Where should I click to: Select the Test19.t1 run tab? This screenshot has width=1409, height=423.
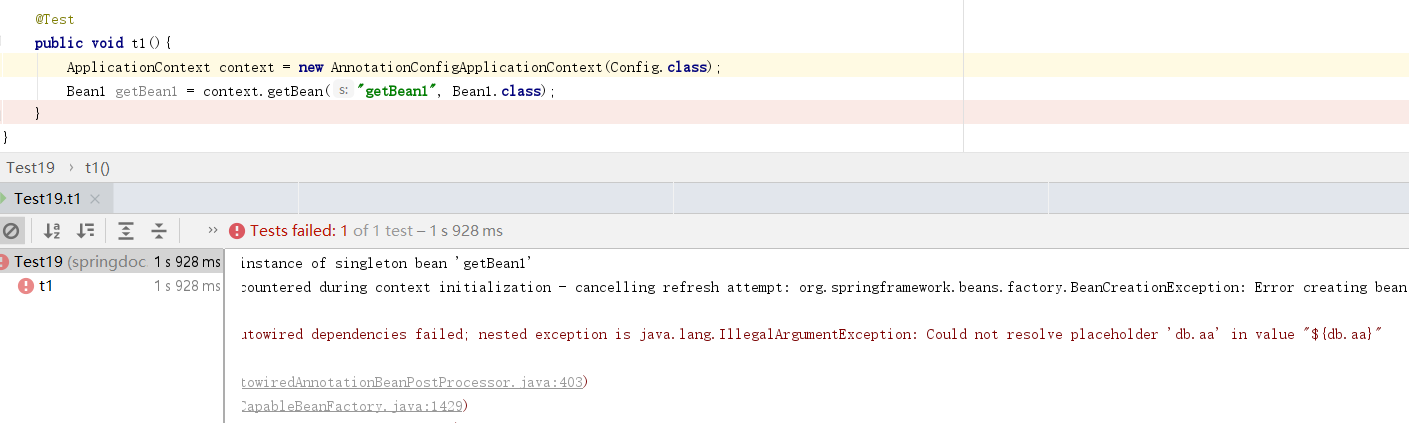[48, 198]
